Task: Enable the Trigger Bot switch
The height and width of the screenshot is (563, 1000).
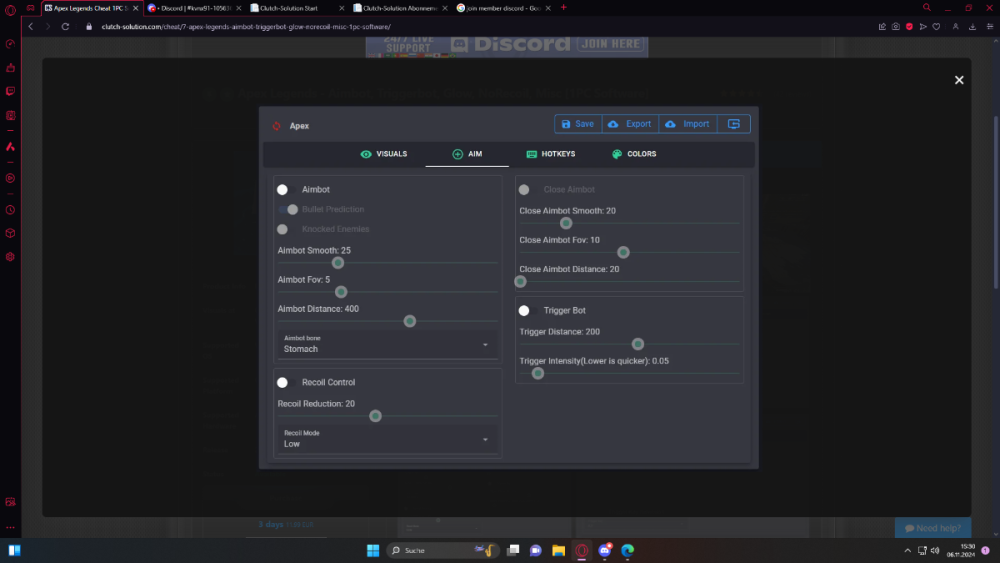Action: point(524,311)
